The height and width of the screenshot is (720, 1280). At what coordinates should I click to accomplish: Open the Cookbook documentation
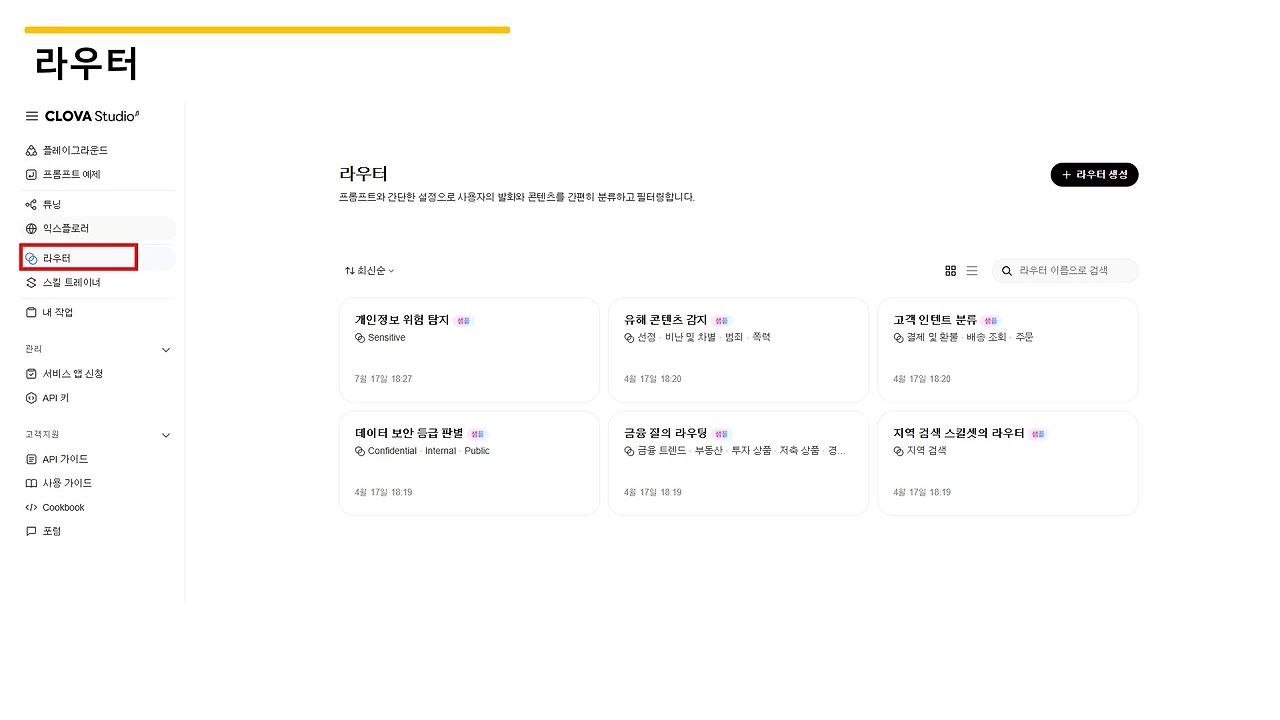point(62,507)
